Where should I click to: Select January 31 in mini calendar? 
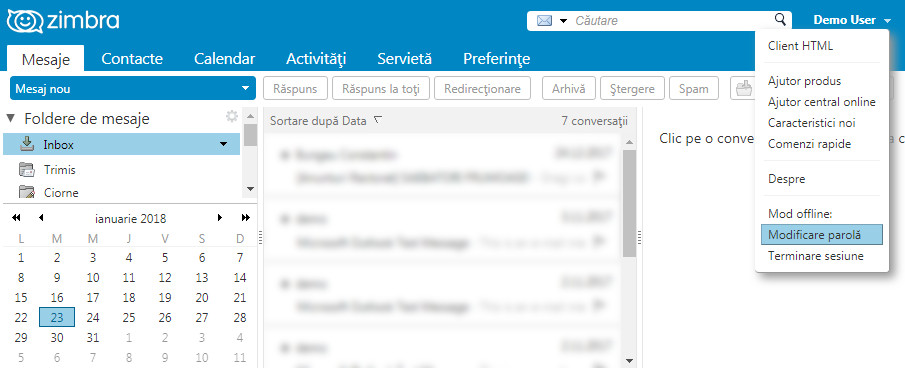93,337
